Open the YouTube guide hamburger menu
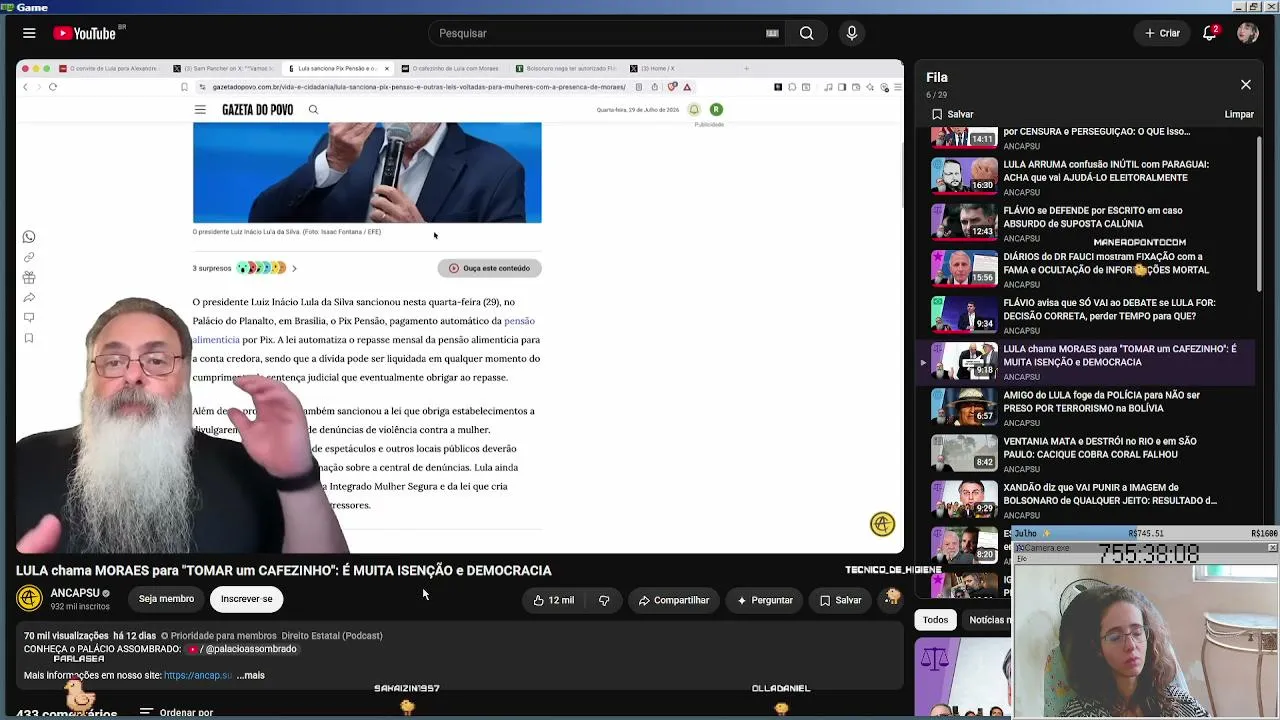The height and width of the screenshot is (720, 1280). coord(29,33)
